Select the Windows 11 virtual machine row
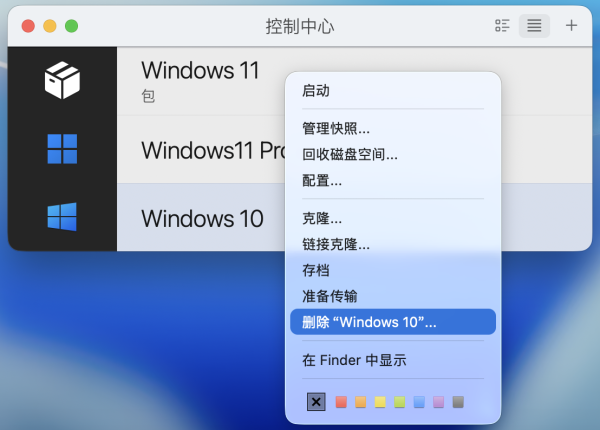 coord(200,81)
